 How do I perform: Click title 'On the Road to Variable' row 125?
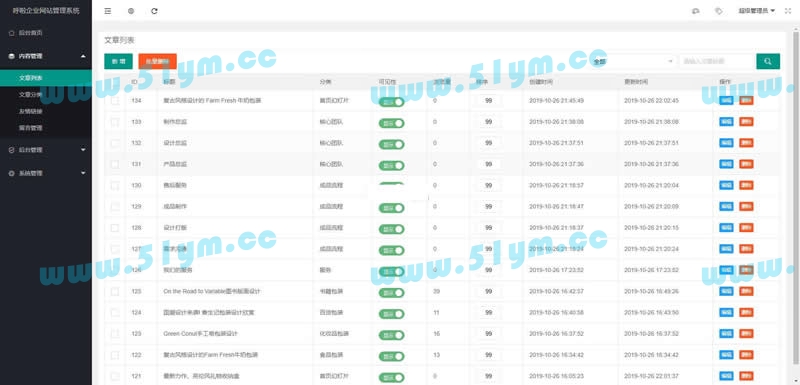[212, 291]
